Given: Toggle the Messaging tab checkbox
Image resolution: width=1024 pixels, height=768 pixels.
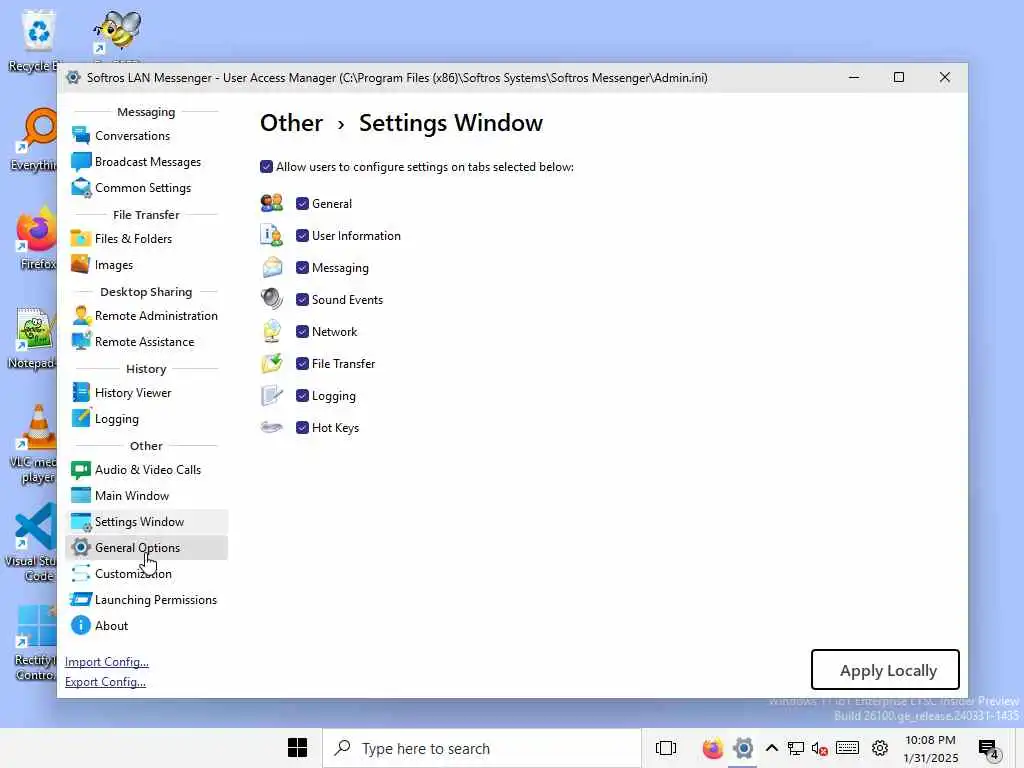Looking at the screenshot, I should tap(302, 267).
